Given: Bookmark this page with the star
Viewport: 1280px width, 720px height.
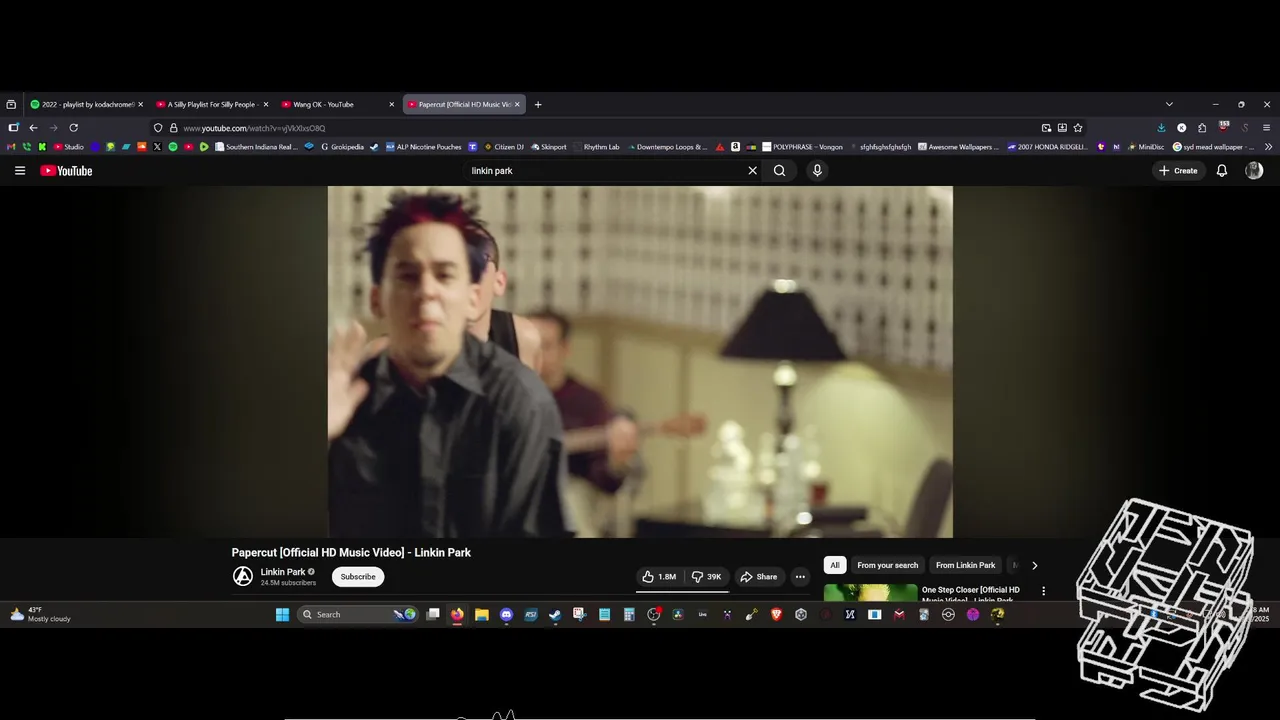Looking at the screenshot, I should point(1078,128).
